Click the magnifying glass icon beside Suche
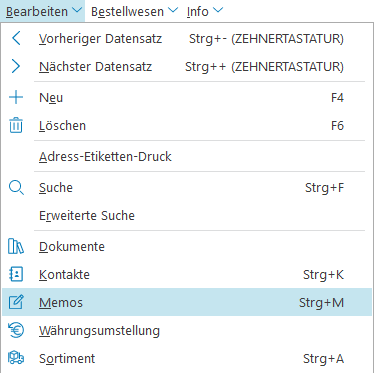This screenshot has width=374, height=373. click(x=16, y=188)
